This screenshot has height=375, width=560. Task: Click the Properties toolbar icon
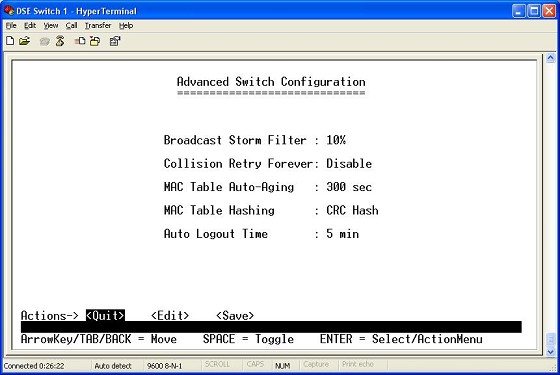point(115,41)
